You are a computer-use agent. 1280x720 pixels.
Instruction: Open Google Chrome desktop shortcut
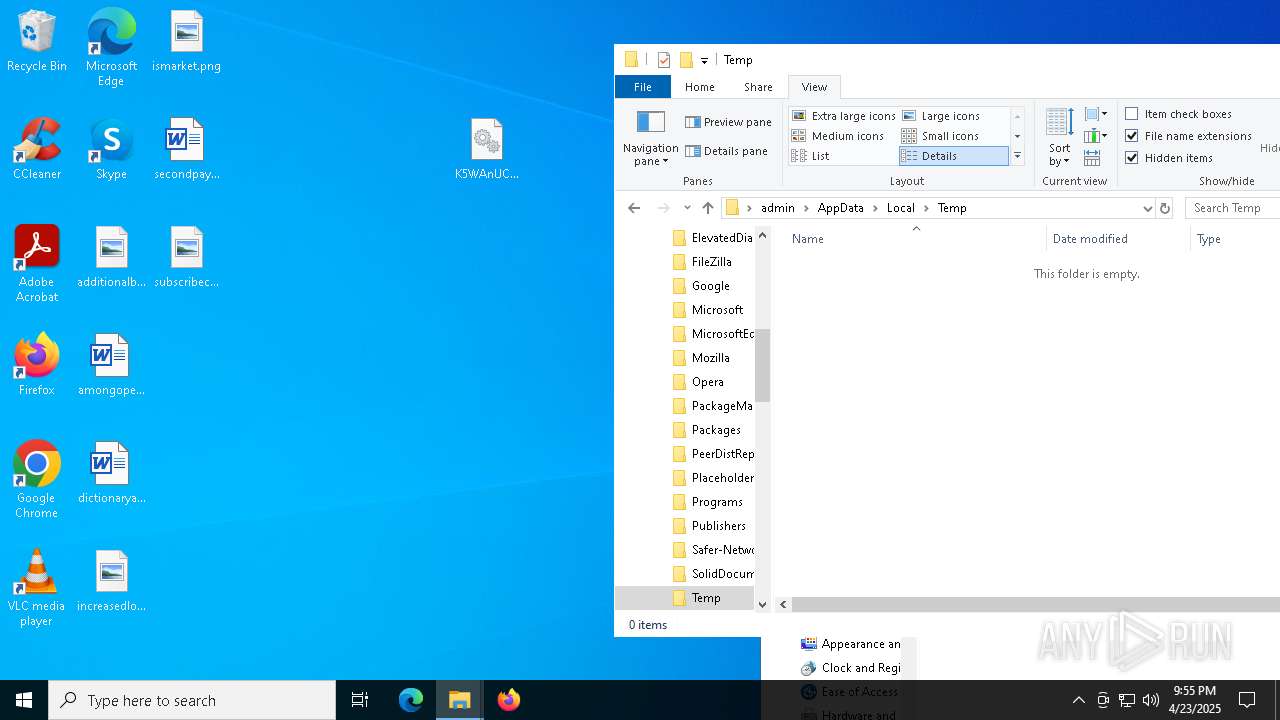pos(37,480)
